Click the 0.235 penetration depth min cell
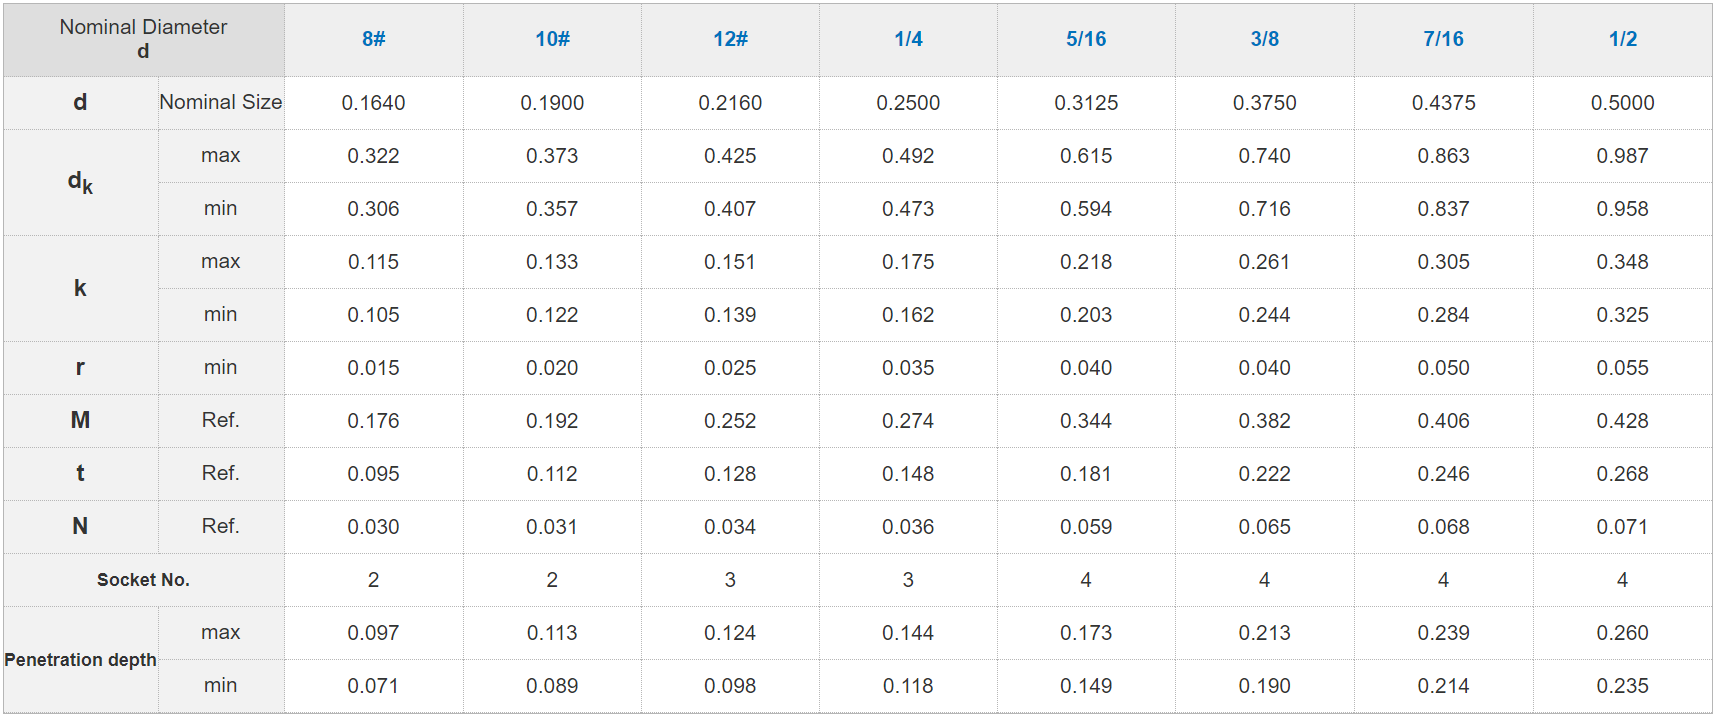The image size is (1717, 718). pos(1622,686)
